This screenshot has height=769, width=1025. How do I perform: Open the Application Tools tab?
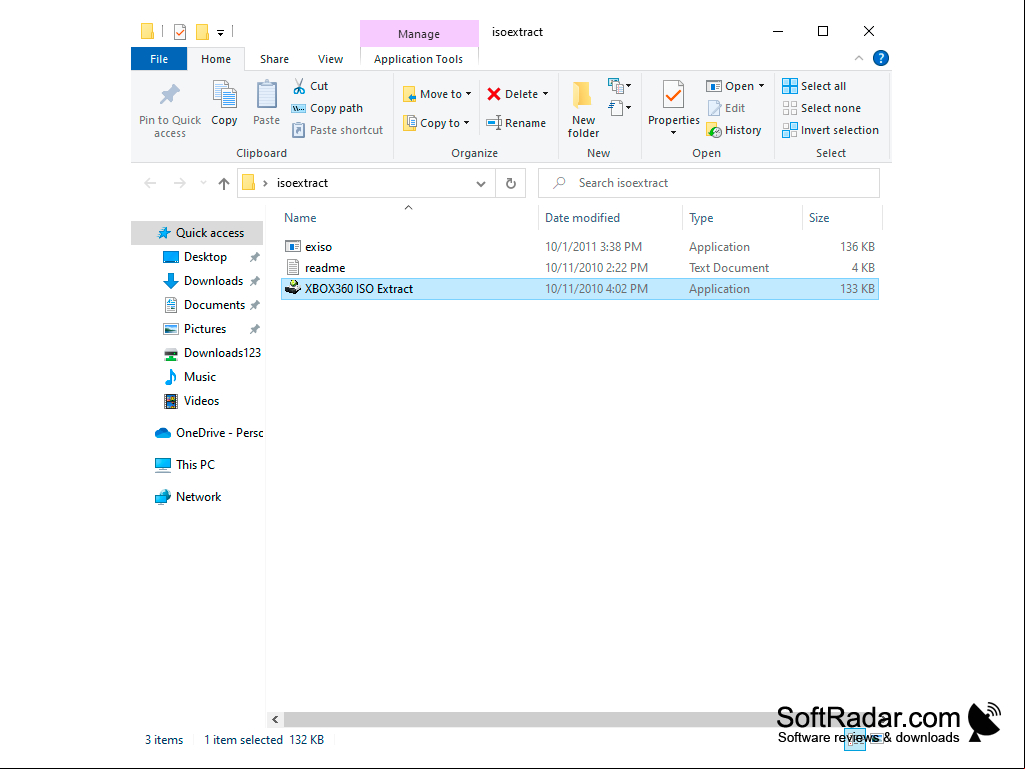tap(418, 59)
